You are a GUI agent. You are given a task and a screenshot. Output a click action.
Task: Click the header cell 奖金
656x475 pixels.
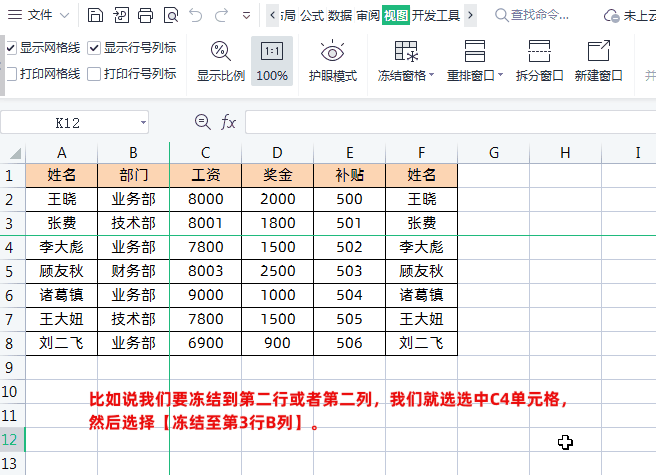click(x=277, y=175)
